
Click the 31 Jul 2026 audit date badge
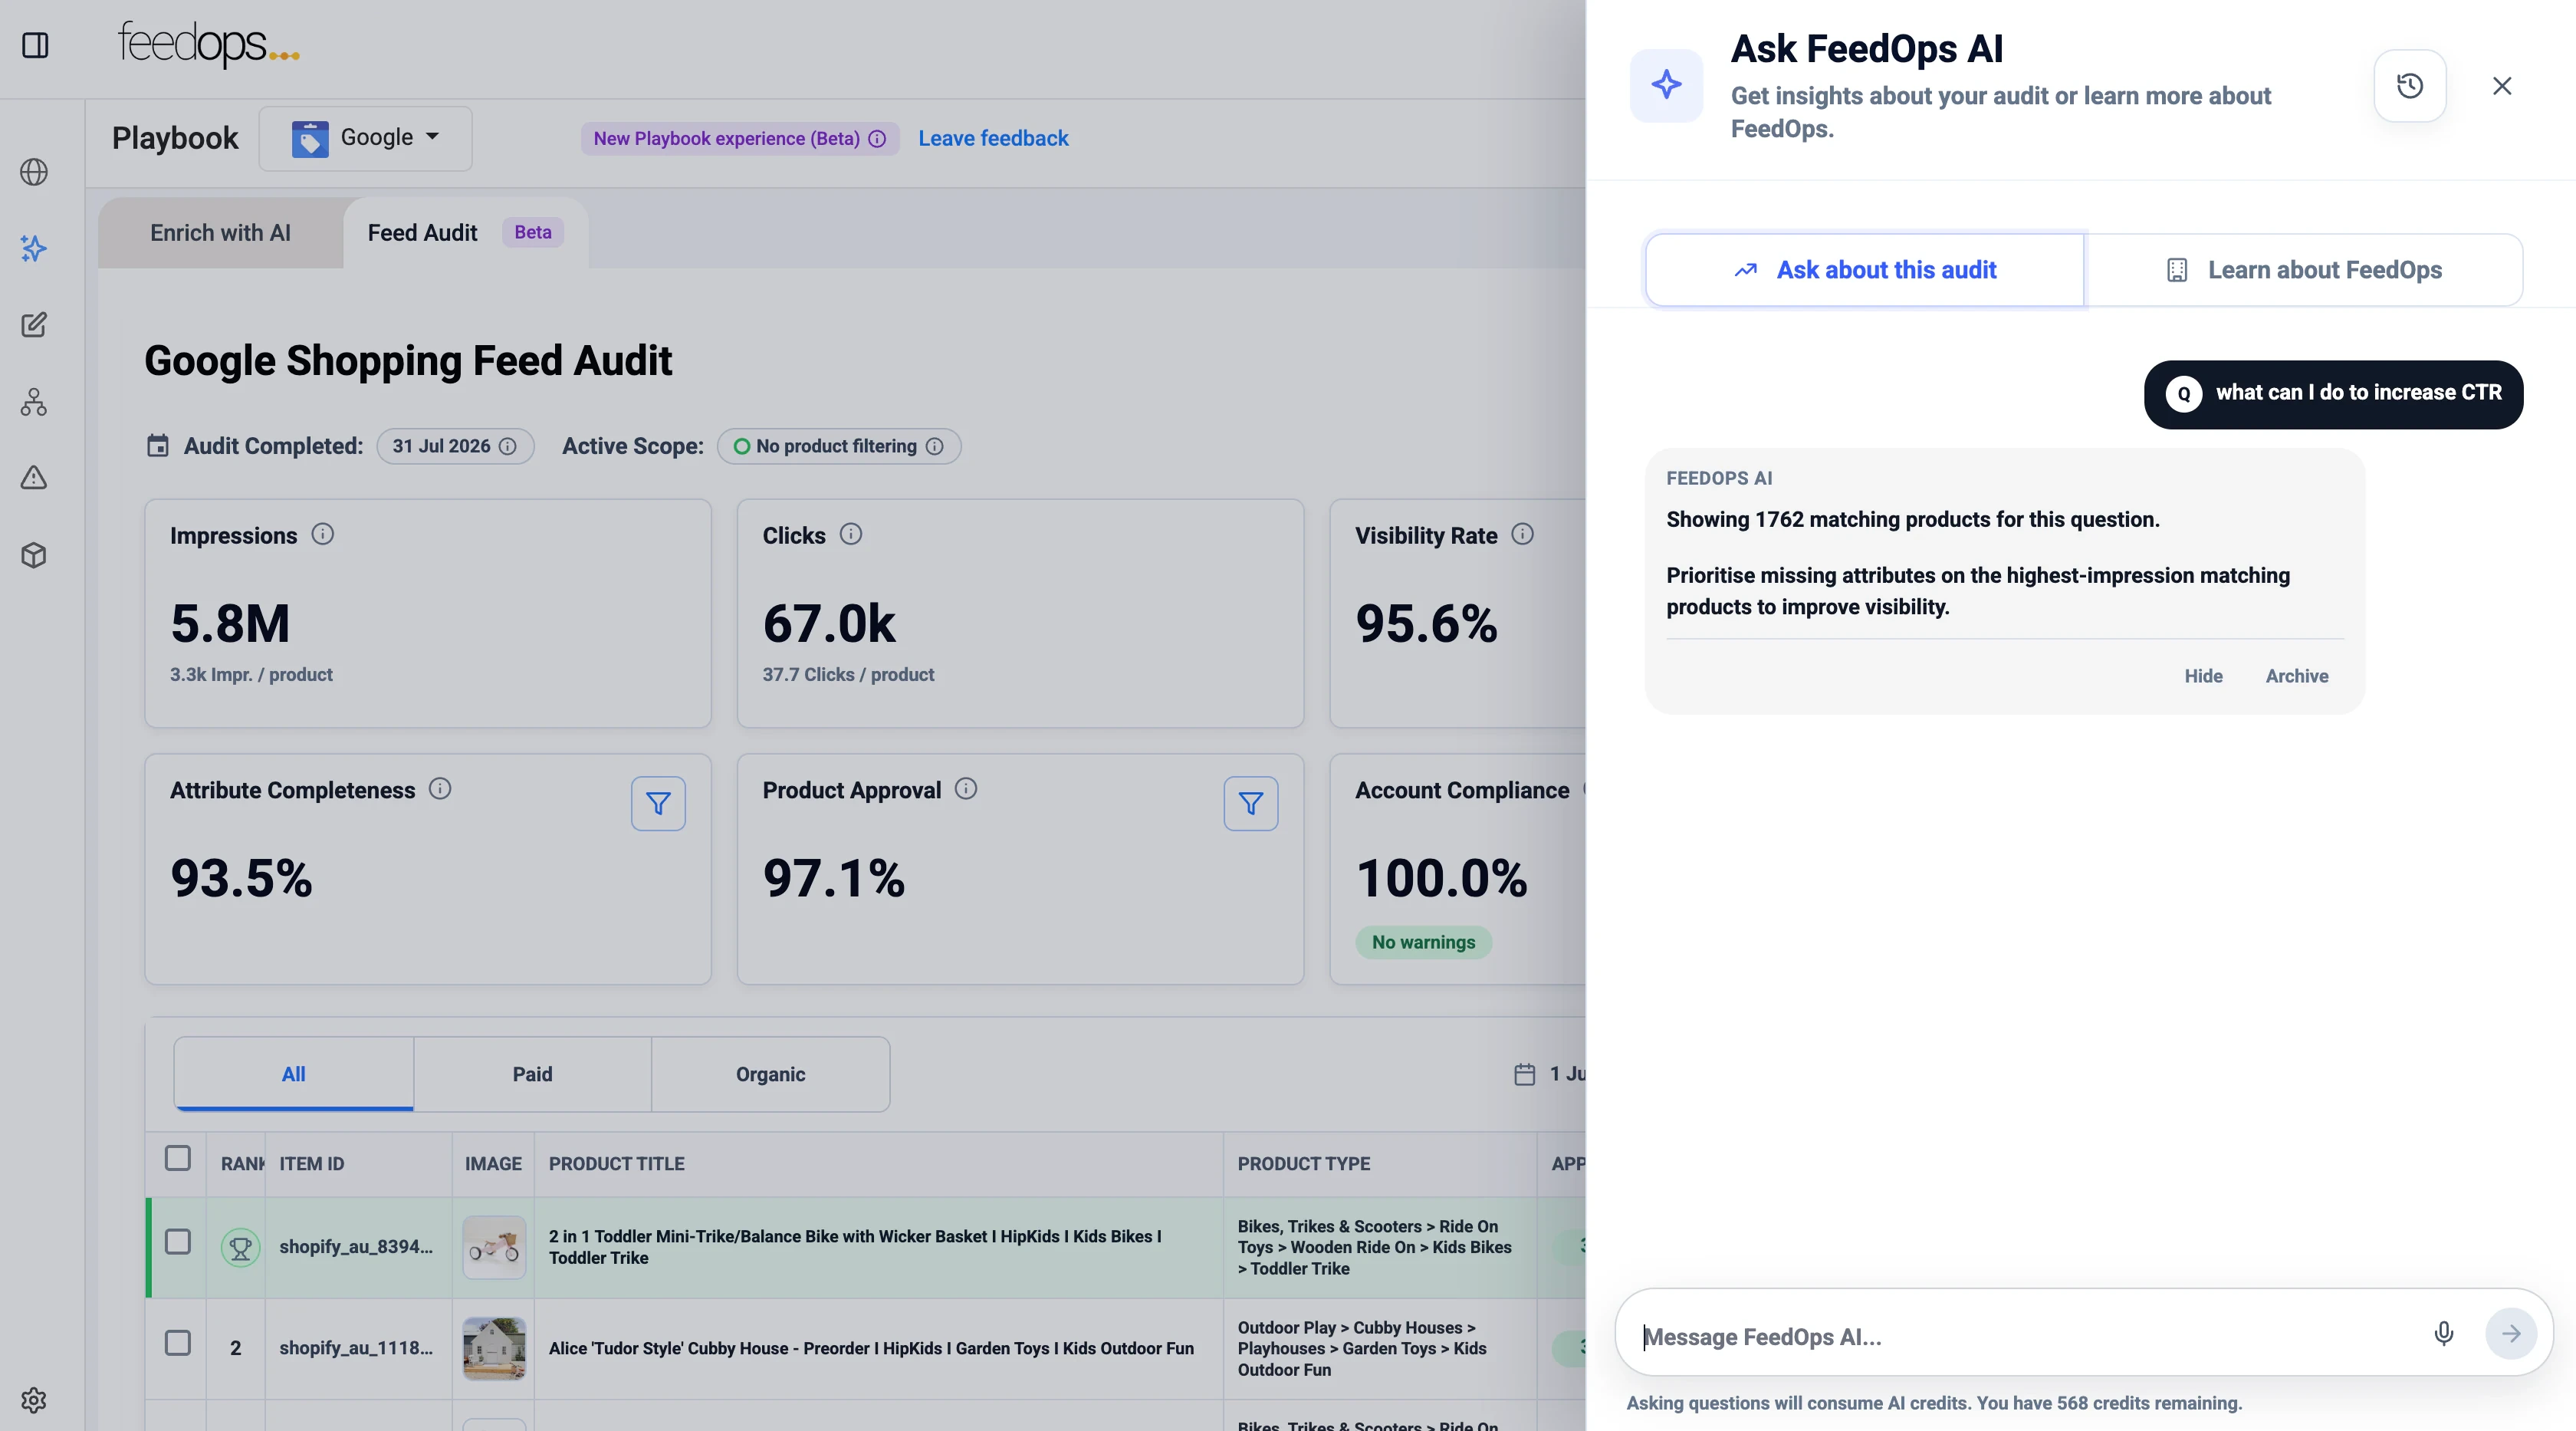tap(455, 446)
